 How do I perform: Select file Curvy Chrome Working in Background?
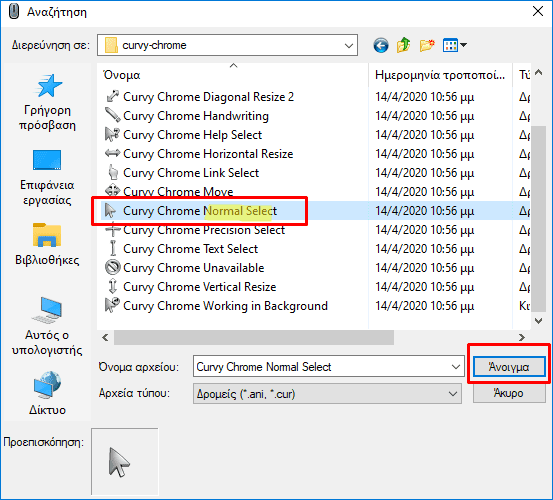[x=225, y=306]
